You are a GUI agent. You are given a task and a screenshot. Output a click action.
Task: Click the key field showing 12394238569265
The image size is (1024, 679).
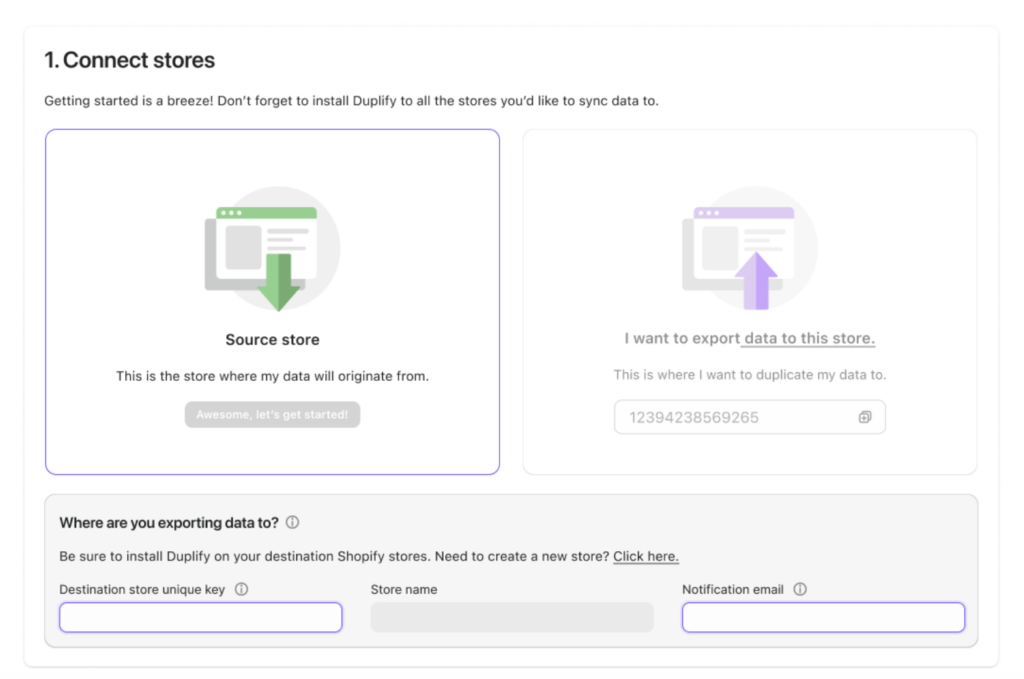(x=735, y=417)
